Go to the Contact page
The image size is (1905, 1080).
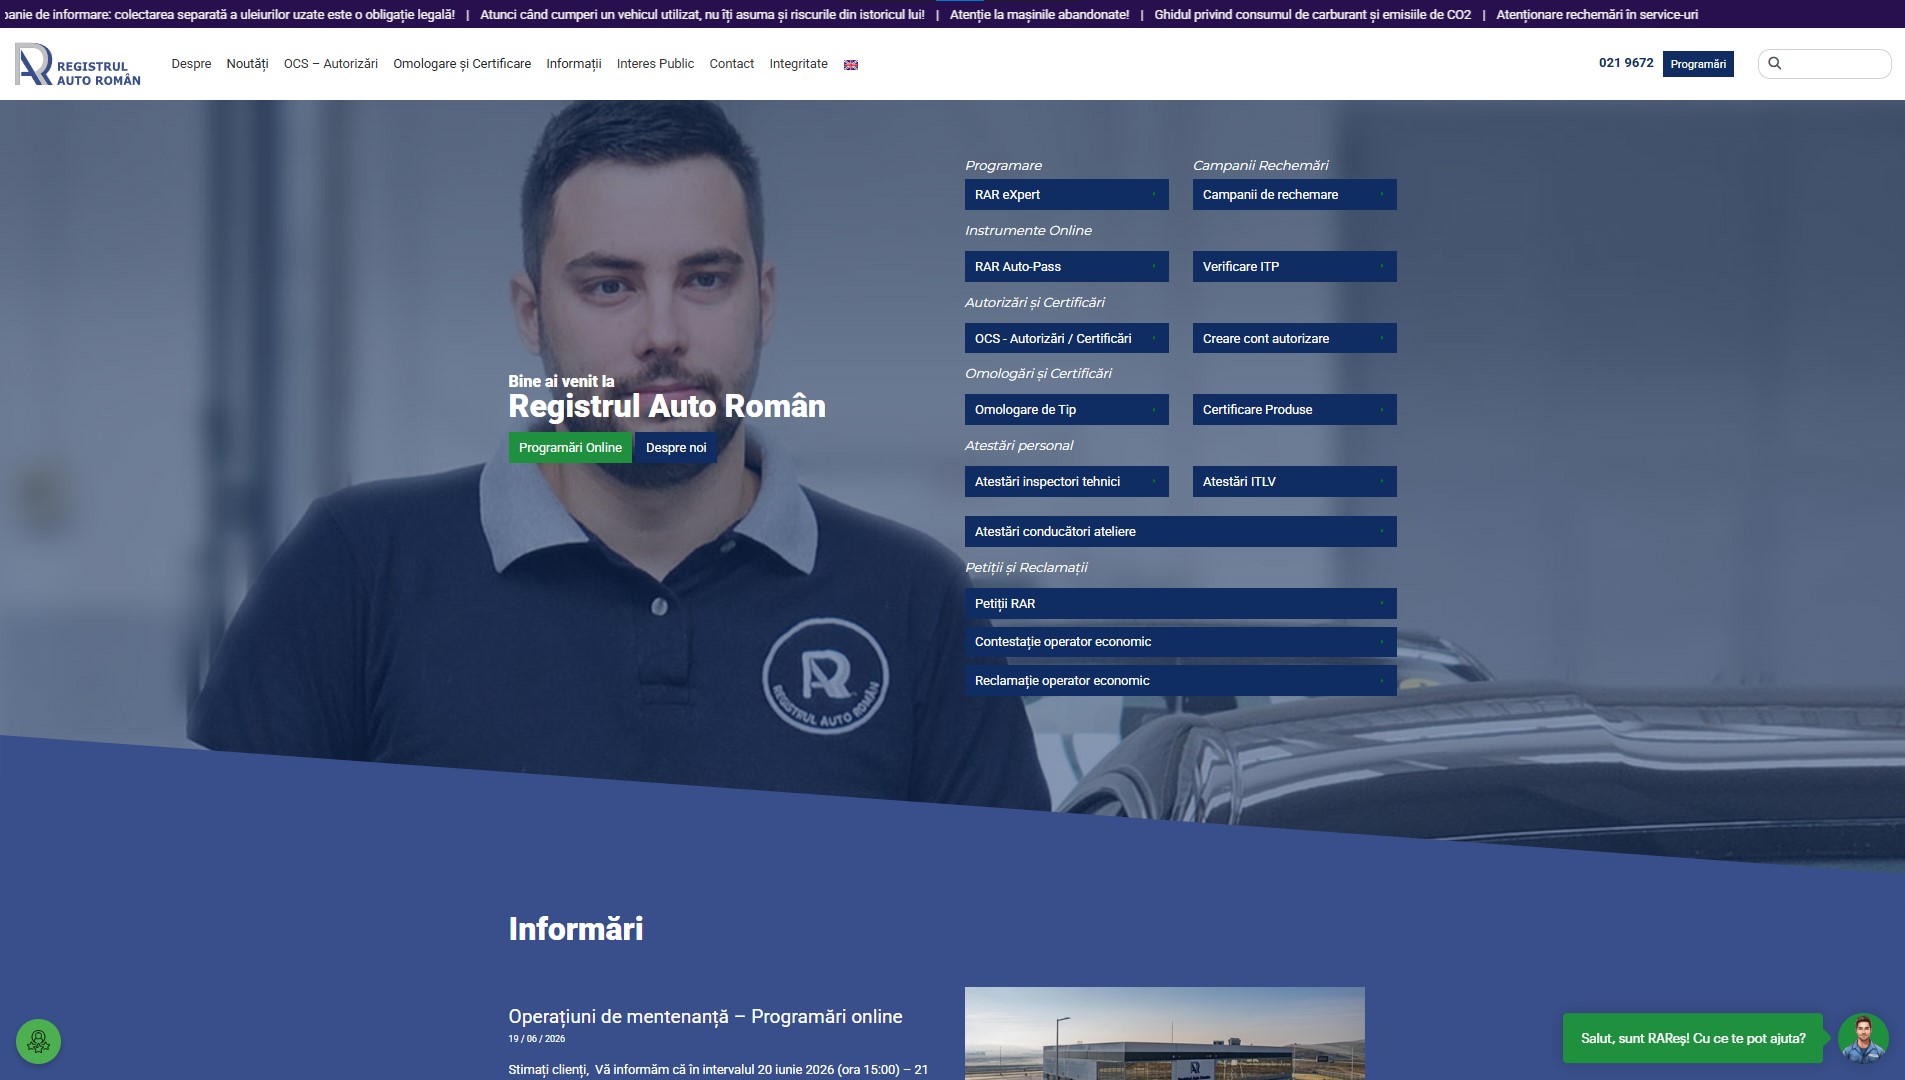(732, 64)
